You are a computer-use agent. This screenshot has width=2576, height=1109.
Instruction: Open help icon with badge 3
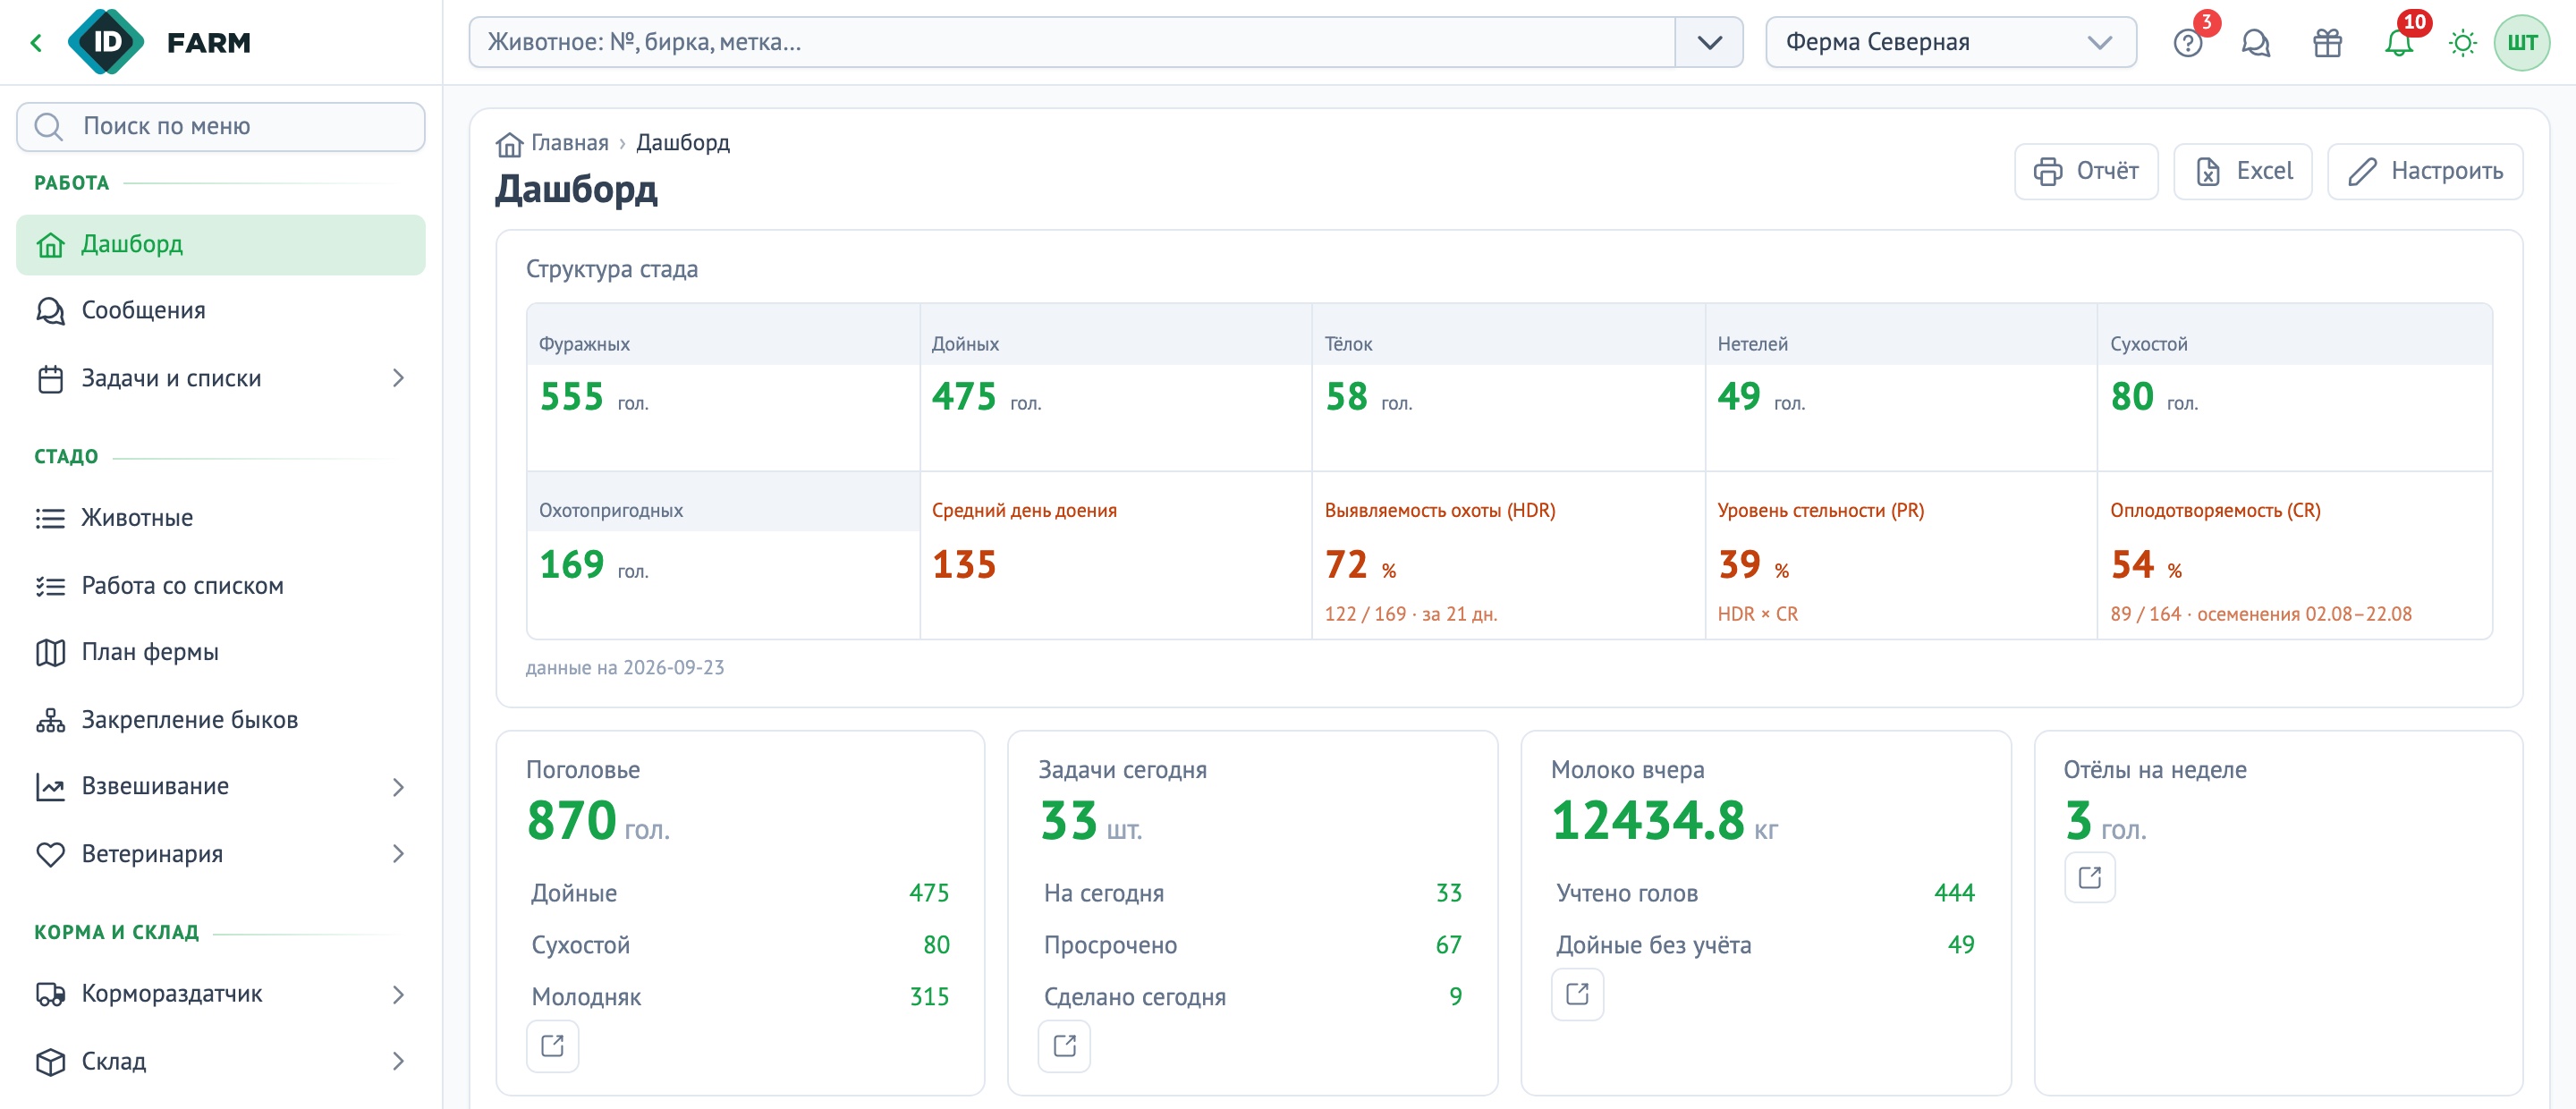coord(2187,43)
